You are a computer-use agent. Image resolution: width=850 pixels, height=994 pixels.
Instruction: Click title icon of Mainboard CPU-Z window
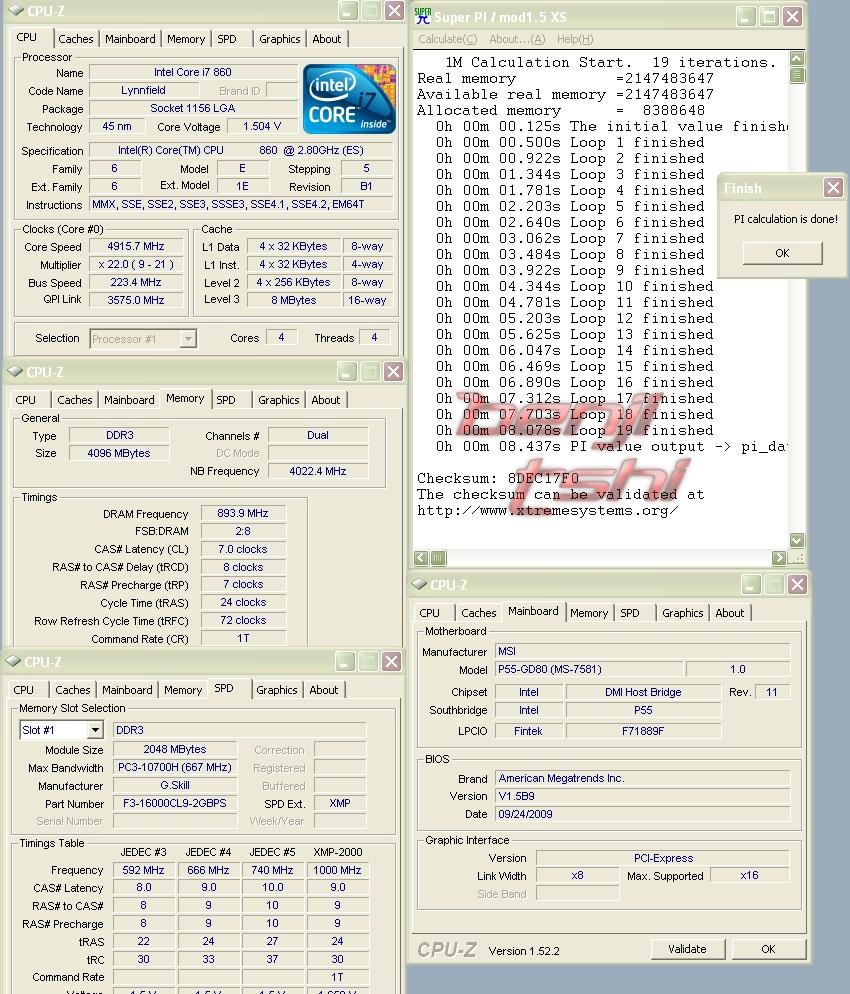[419, 584]
